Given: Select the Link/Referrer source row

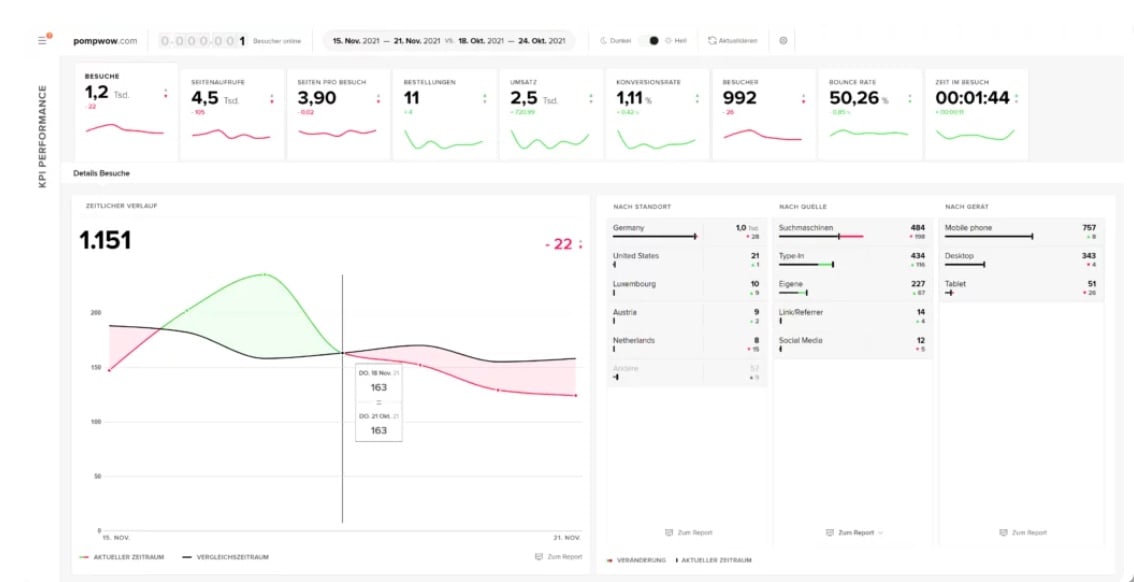Looking at the screenshot, I should point(853,316).
